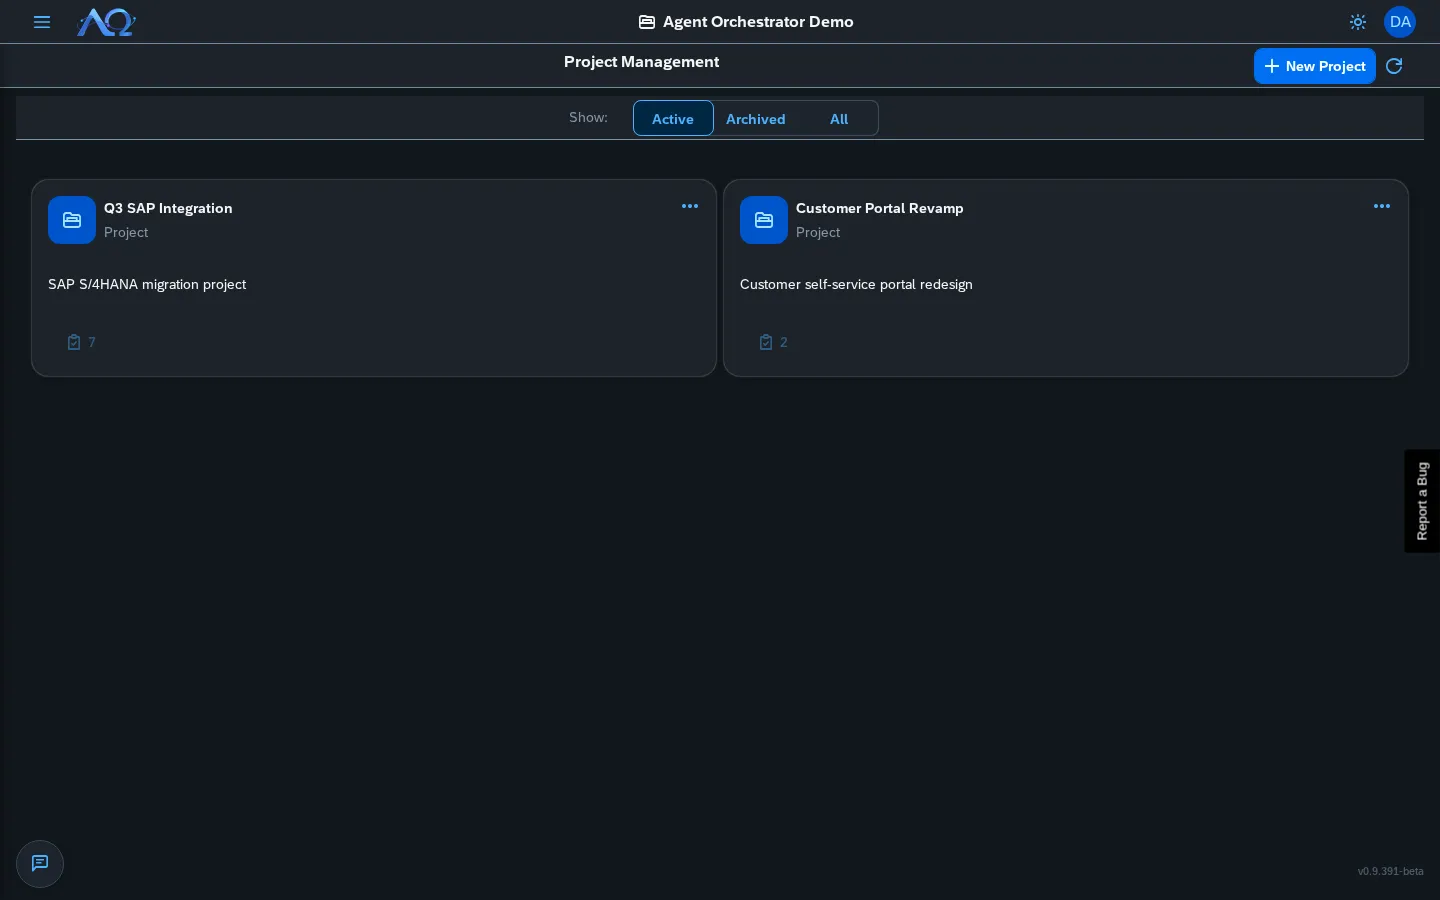
Task: Toggle the light/dark theme sun icon
Action: [x=1358, y=22]
